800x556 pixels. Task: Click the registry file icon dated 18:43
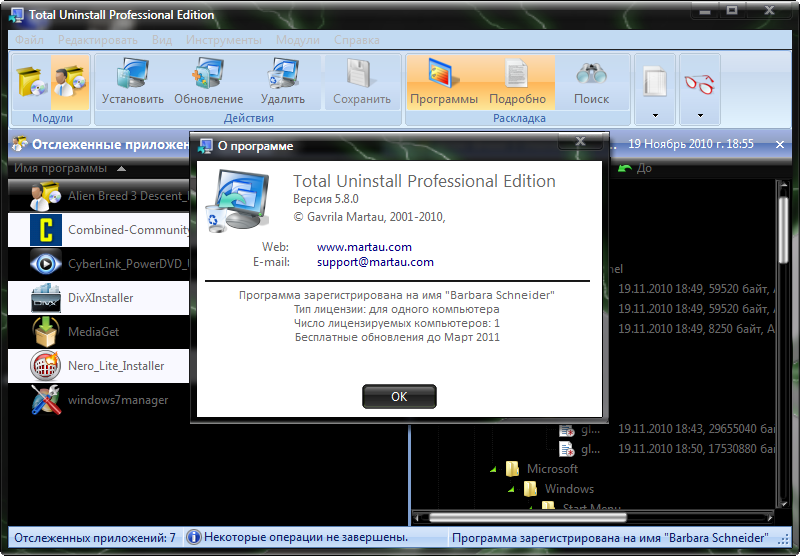tap(566, 429)
